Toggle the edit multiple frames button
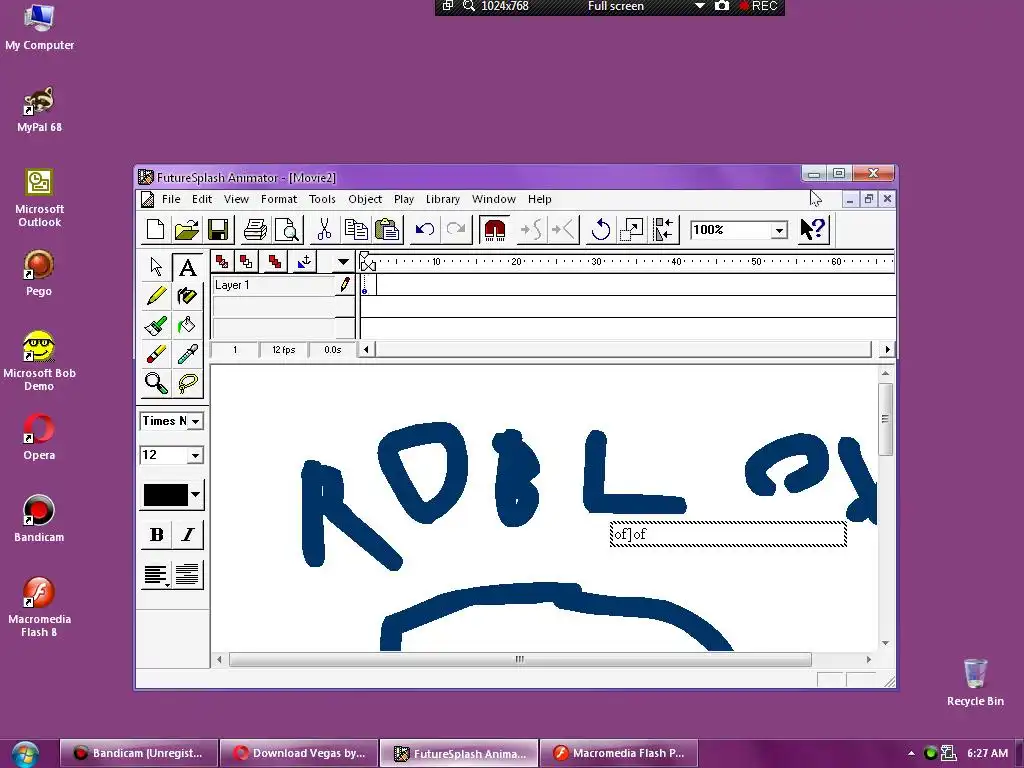Screen dimensions: 1024x768 [x=275, y=262]
